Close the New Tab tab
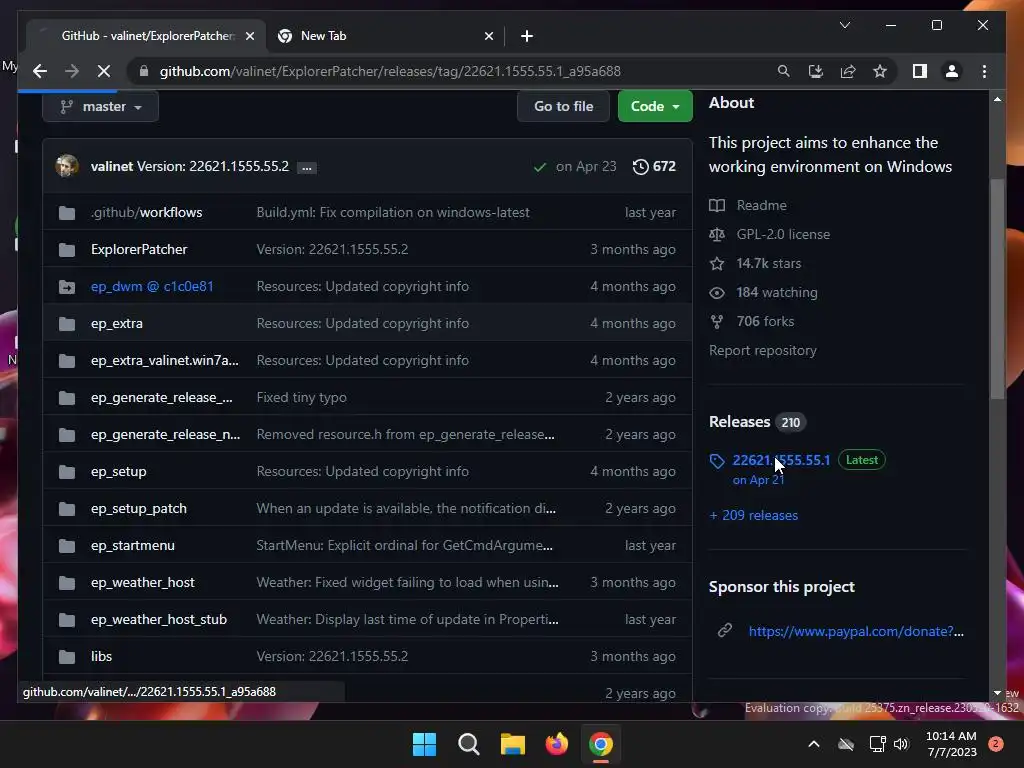 pyautogui.click(x=488, y=36)
